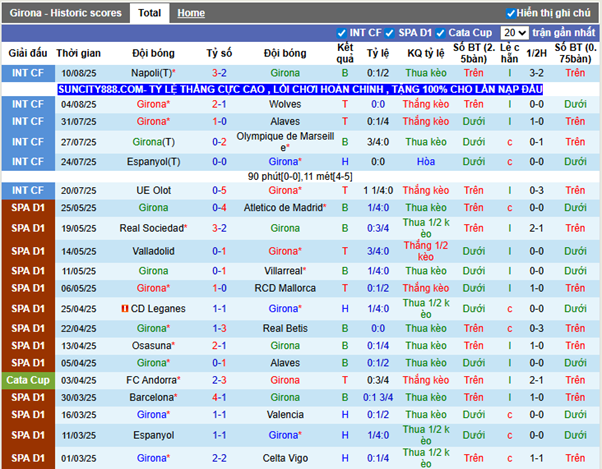This screenshot has height=469, width=602.
Task: Click the 4-1 score of Barcelona match
Action: (219, 397)
